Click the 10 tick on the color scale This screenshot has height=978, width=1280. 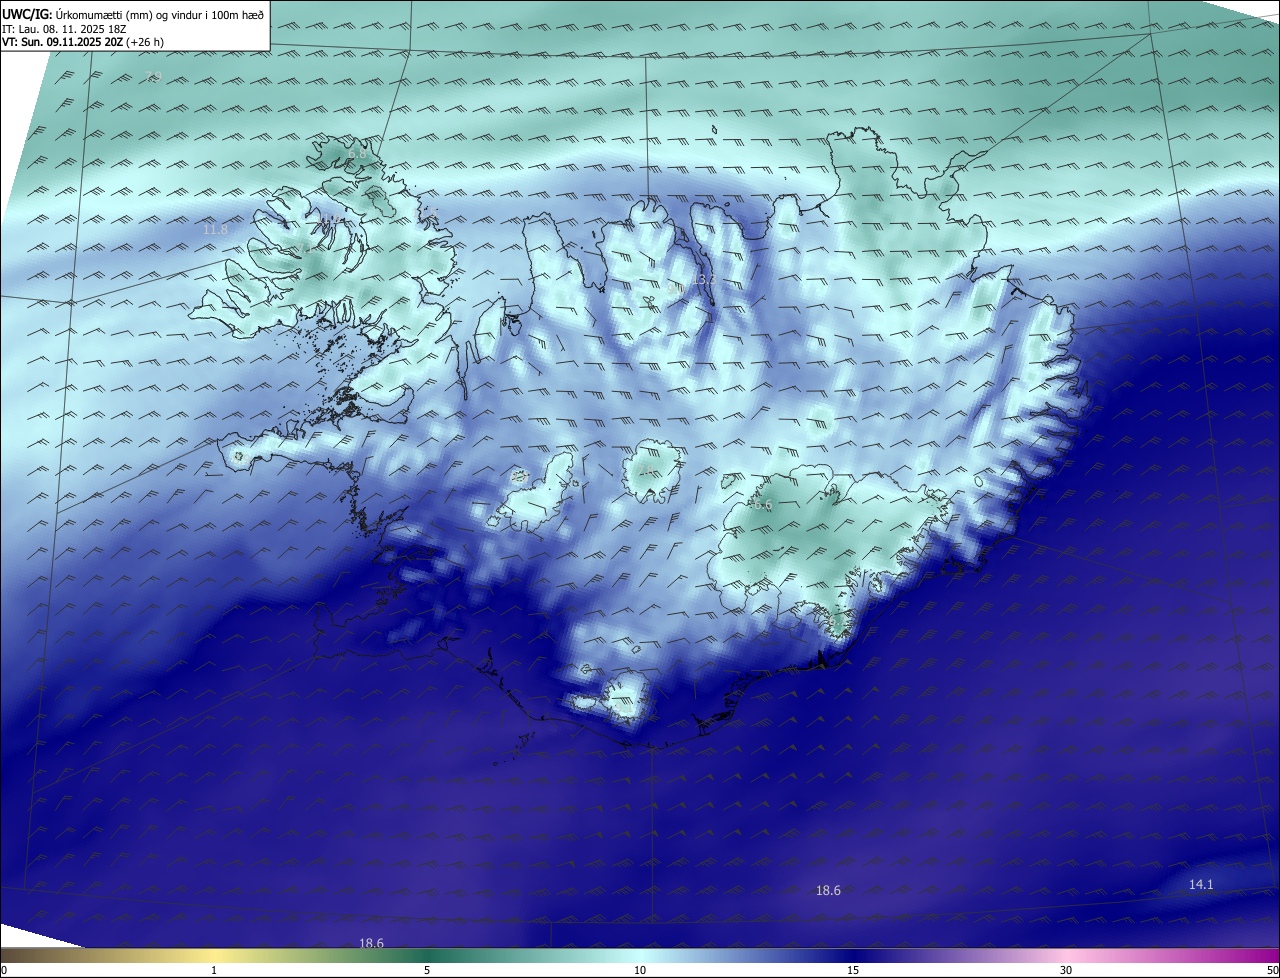click(640, 970)
